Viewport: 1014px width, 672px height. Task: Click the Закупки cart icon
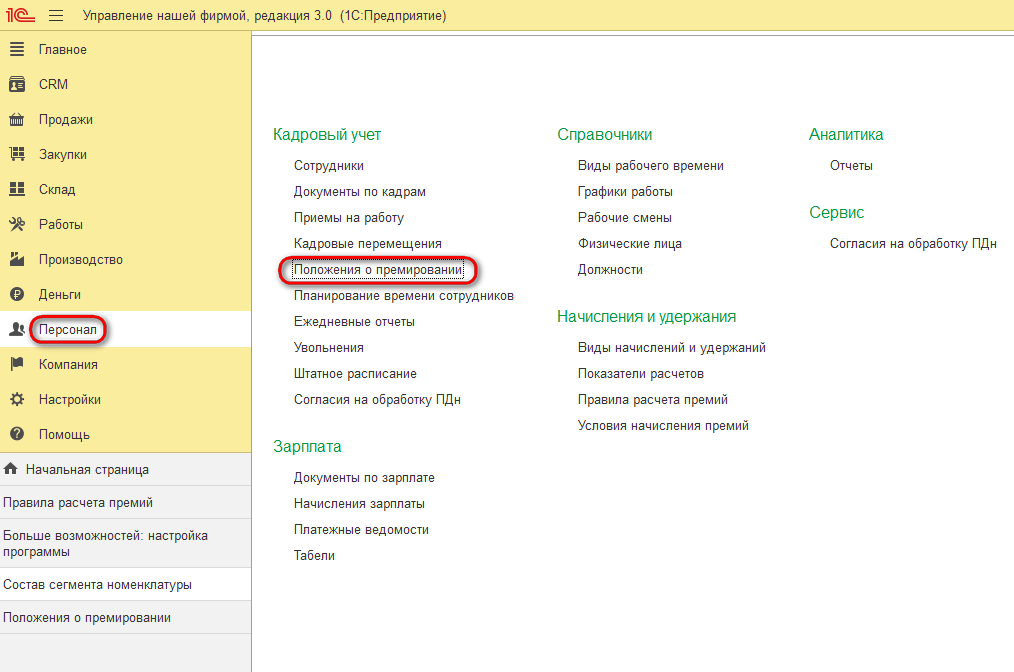[17, 154]
